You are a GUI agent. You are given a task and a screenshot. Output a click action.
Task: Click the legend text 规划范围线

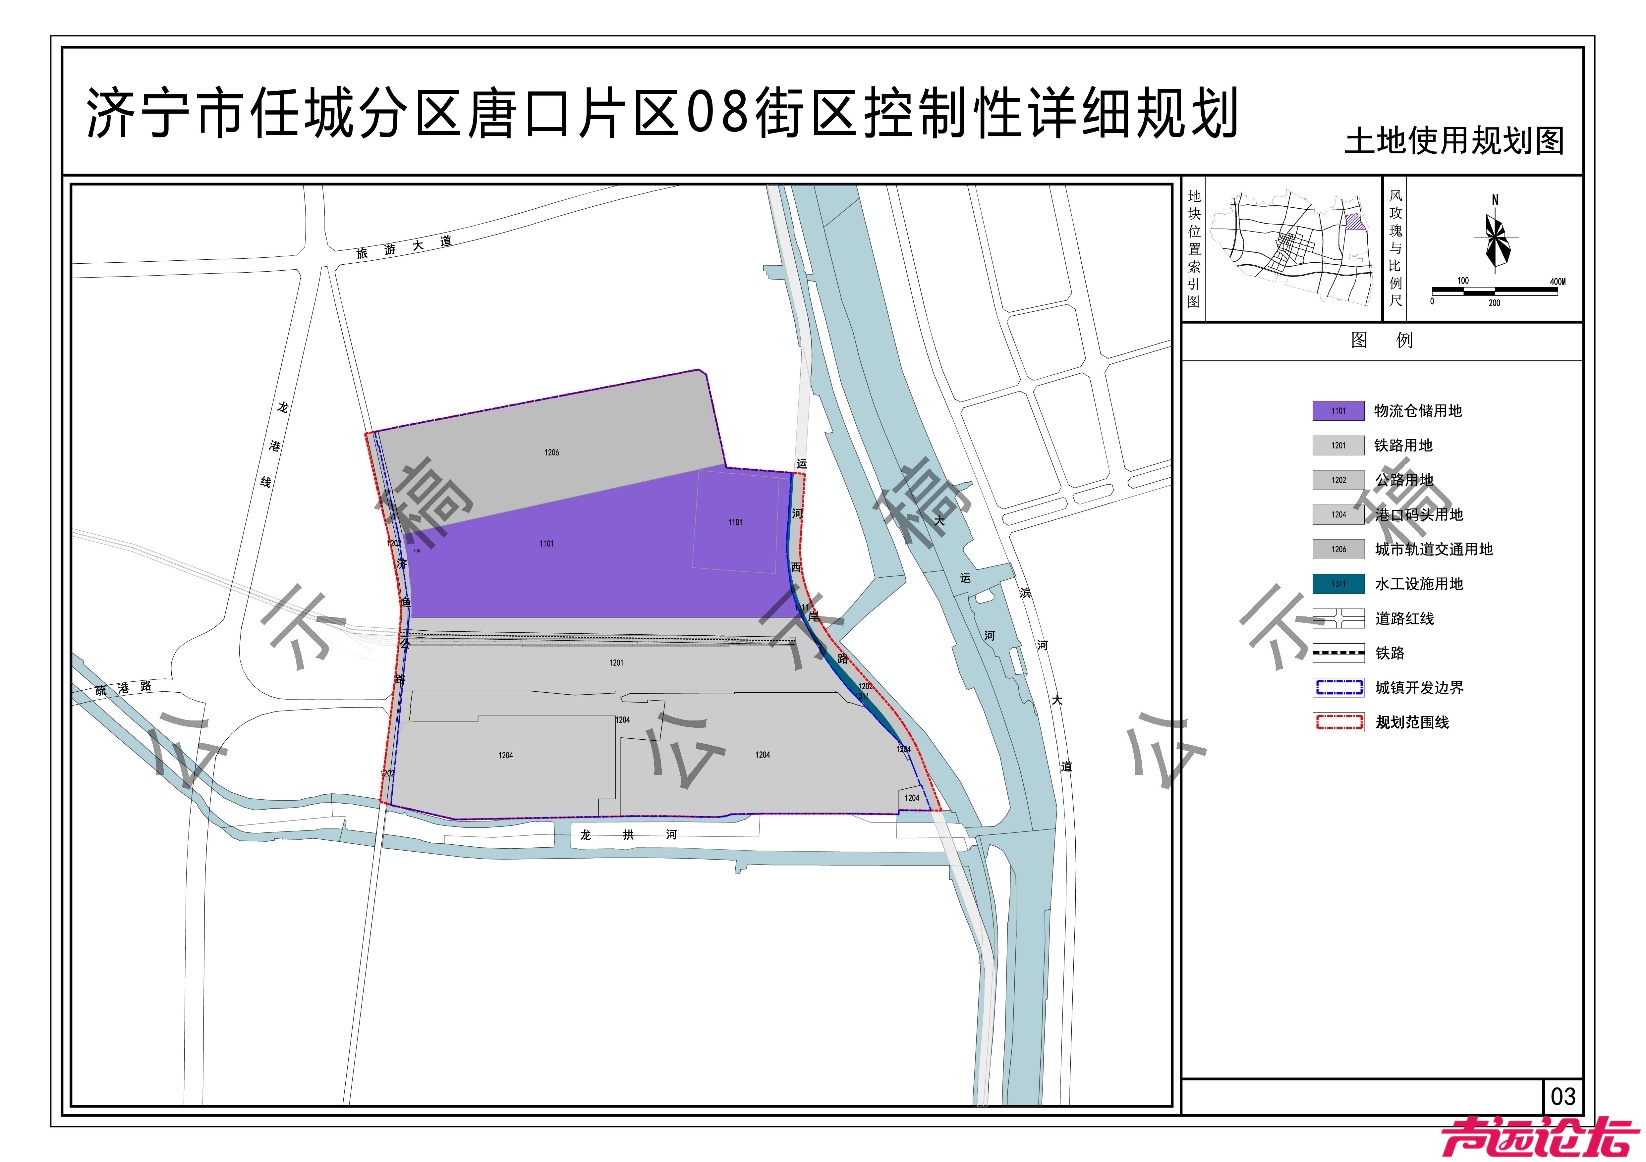[1412, 722]
